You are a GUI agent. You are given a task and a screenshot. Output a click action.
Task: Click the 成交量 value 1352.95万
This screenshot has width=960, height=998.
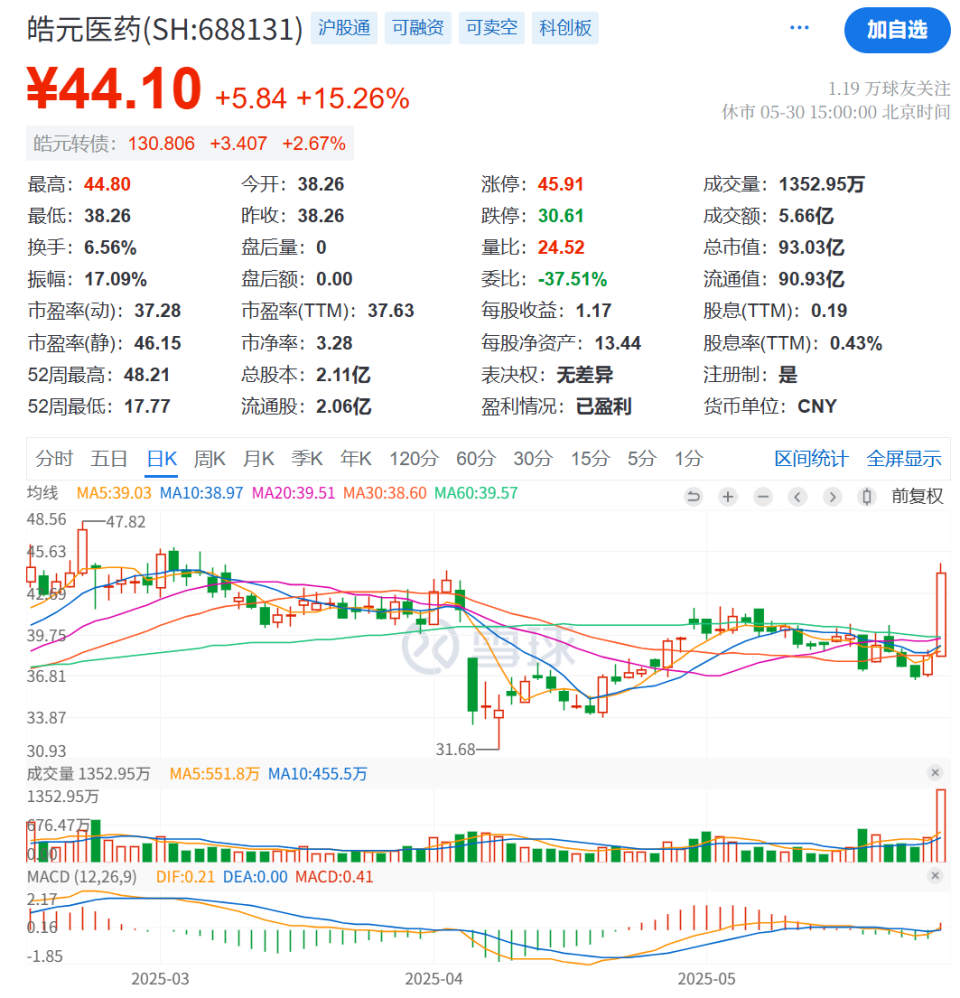click(x=822, y=185)
